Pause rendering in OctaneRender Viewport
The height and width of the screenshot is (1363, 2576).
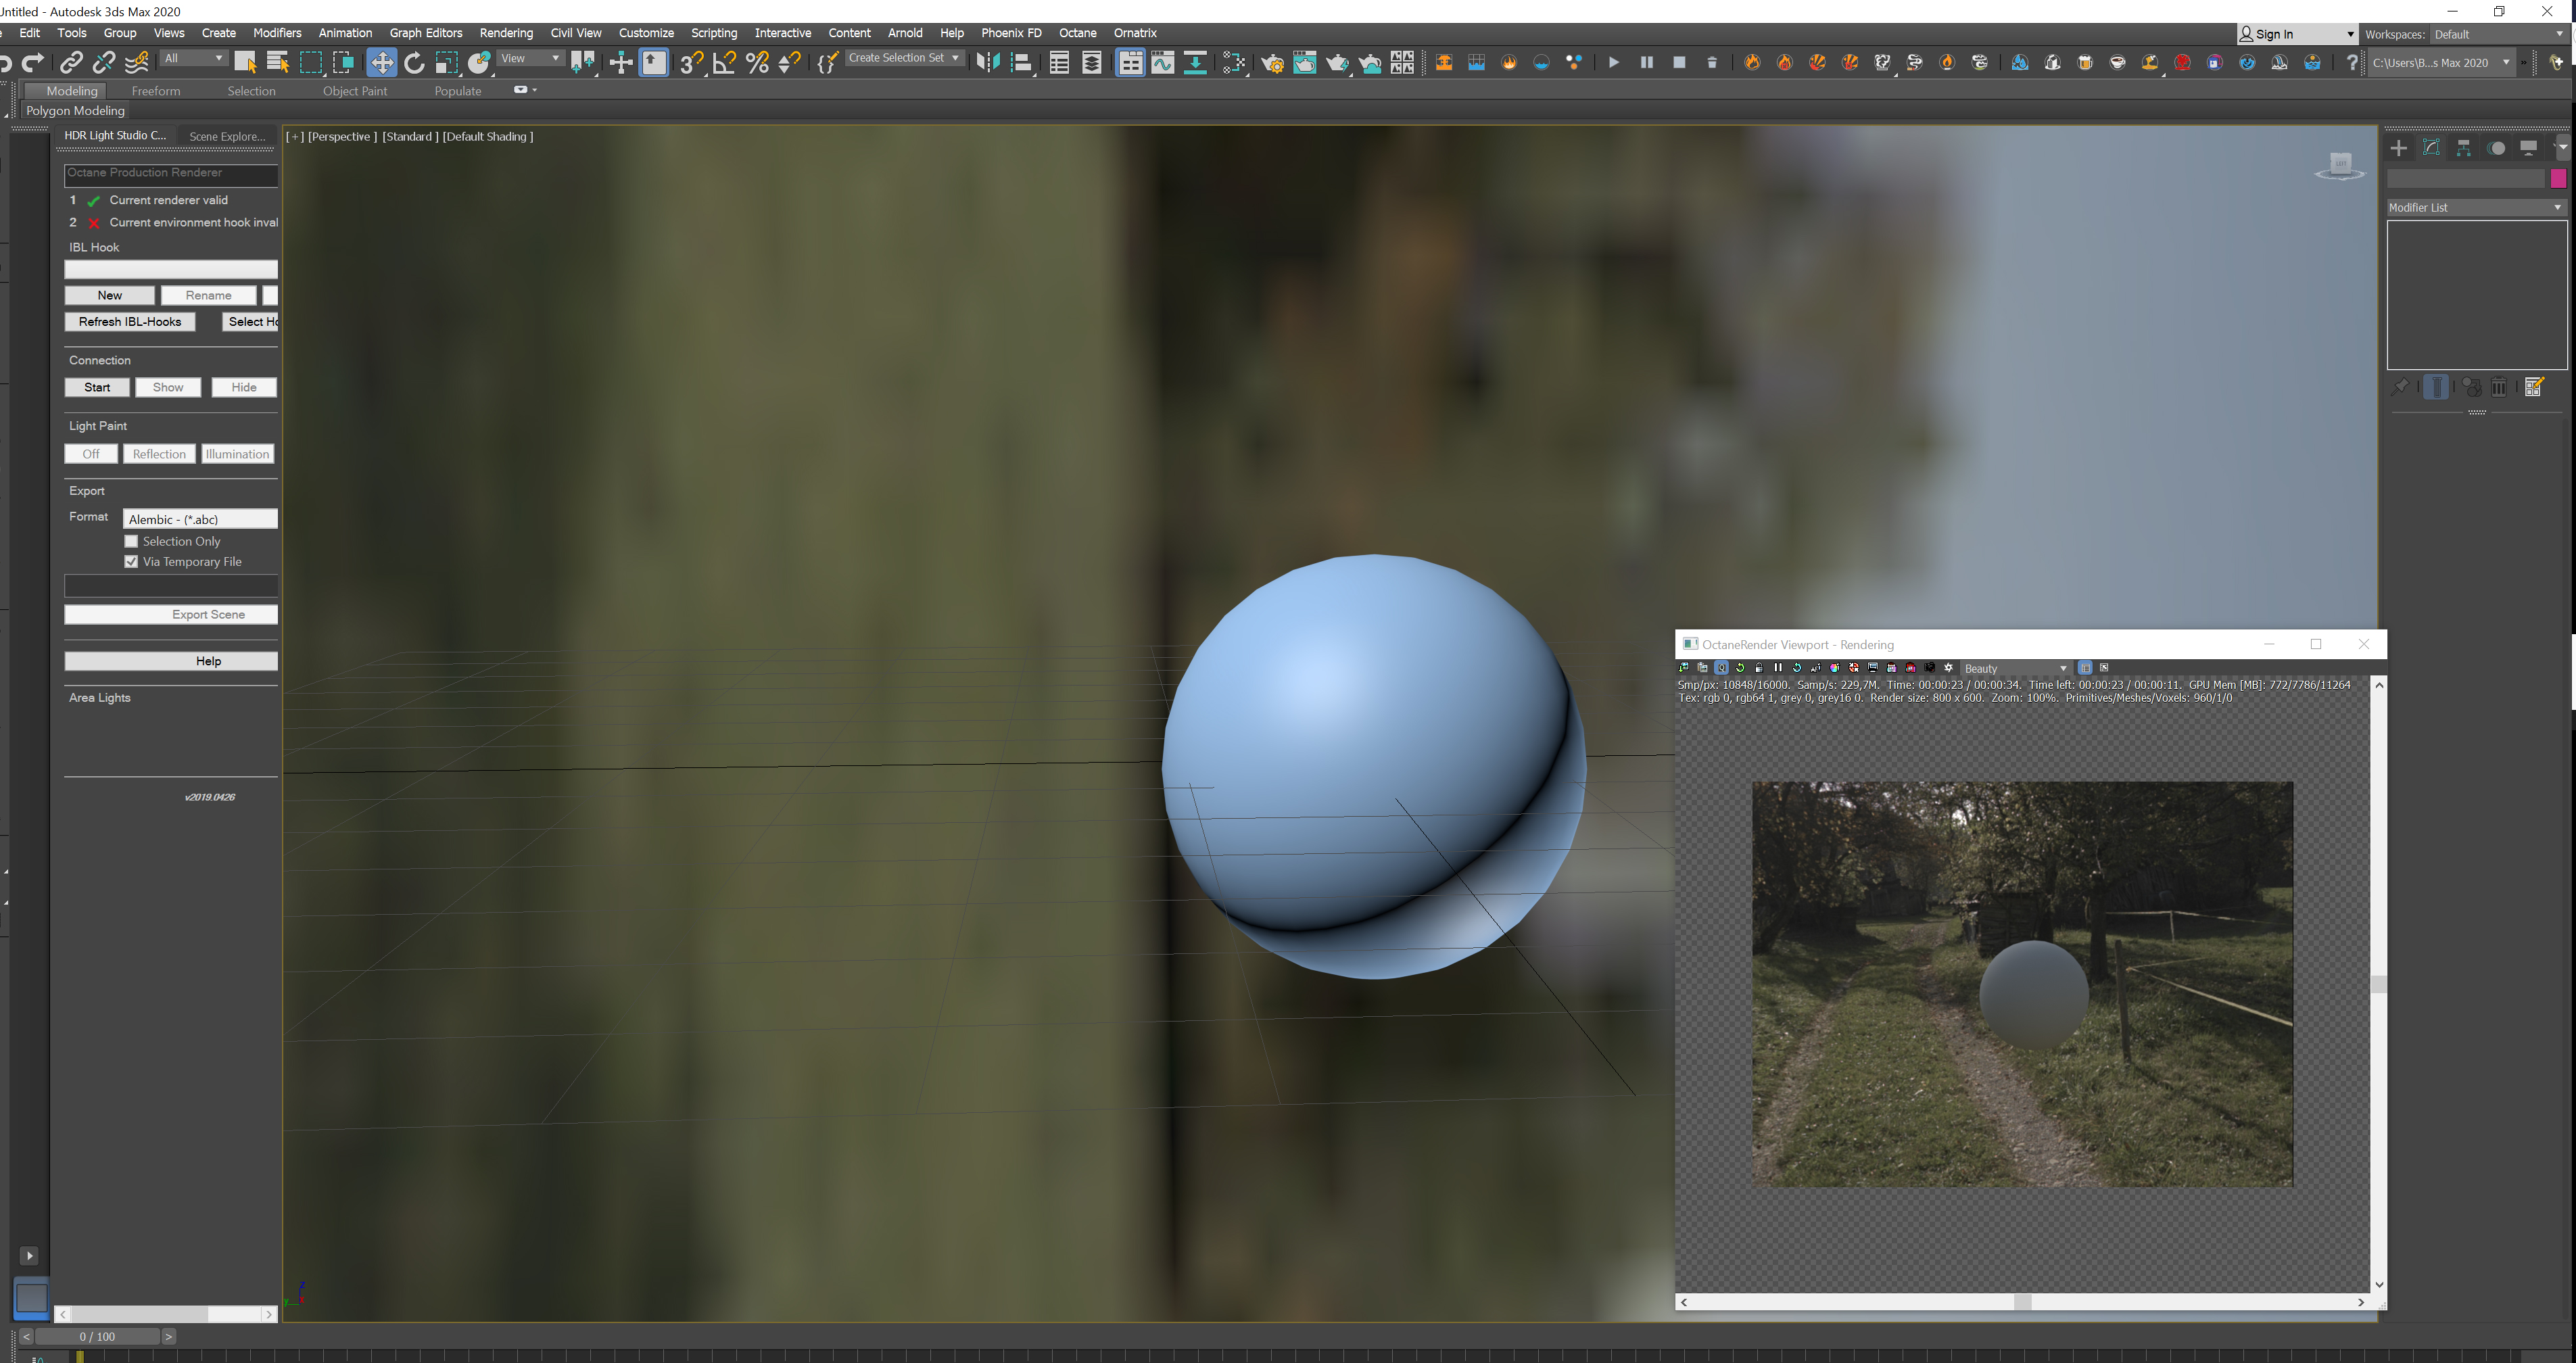pyautogui.click(x=1778, y=668)
